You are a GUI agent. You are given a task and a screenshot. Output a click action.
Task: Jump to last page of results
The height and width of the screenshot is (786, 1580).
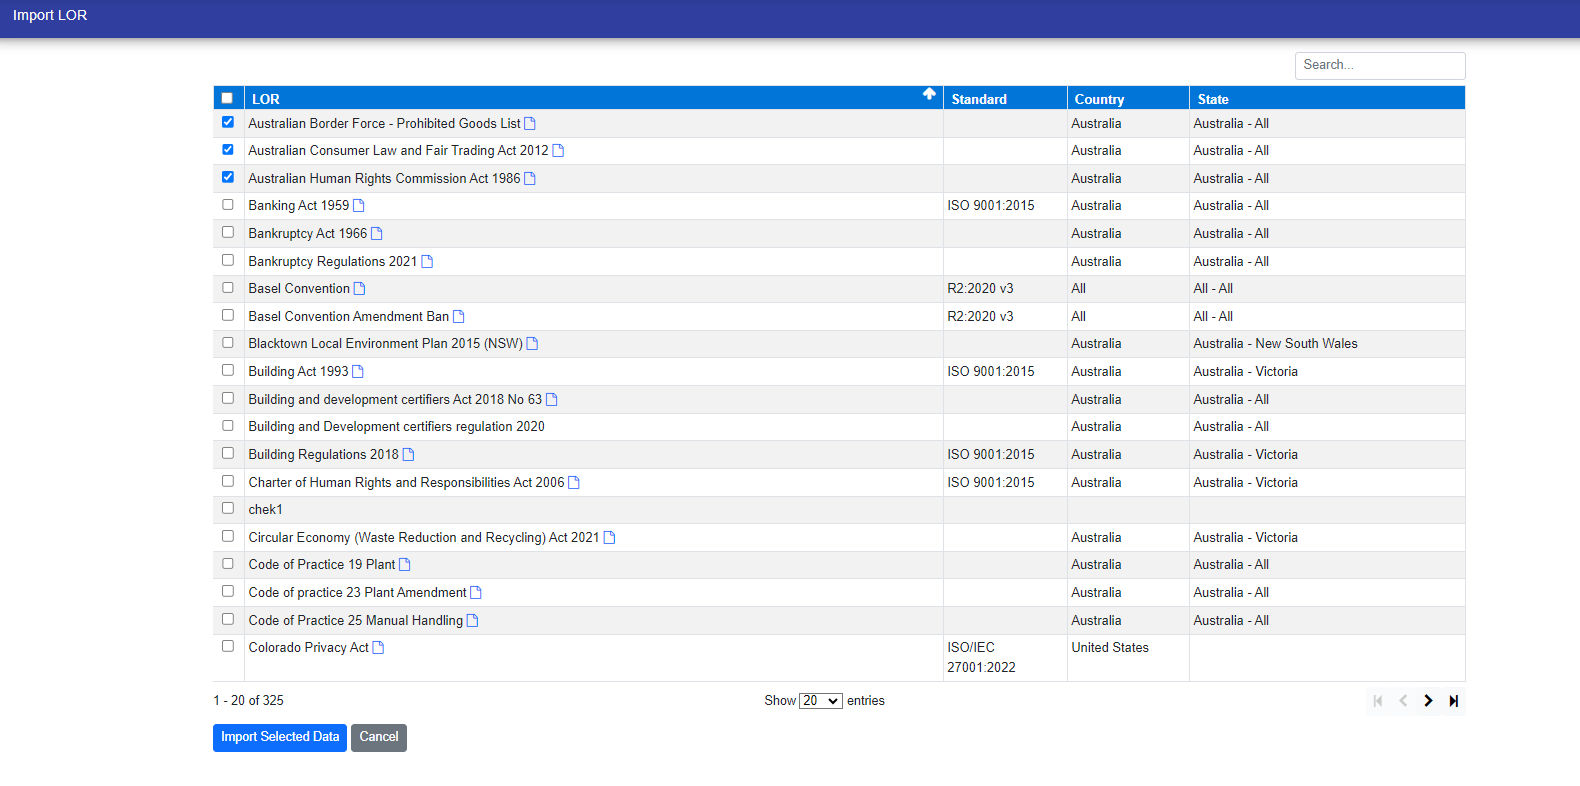1453,701
